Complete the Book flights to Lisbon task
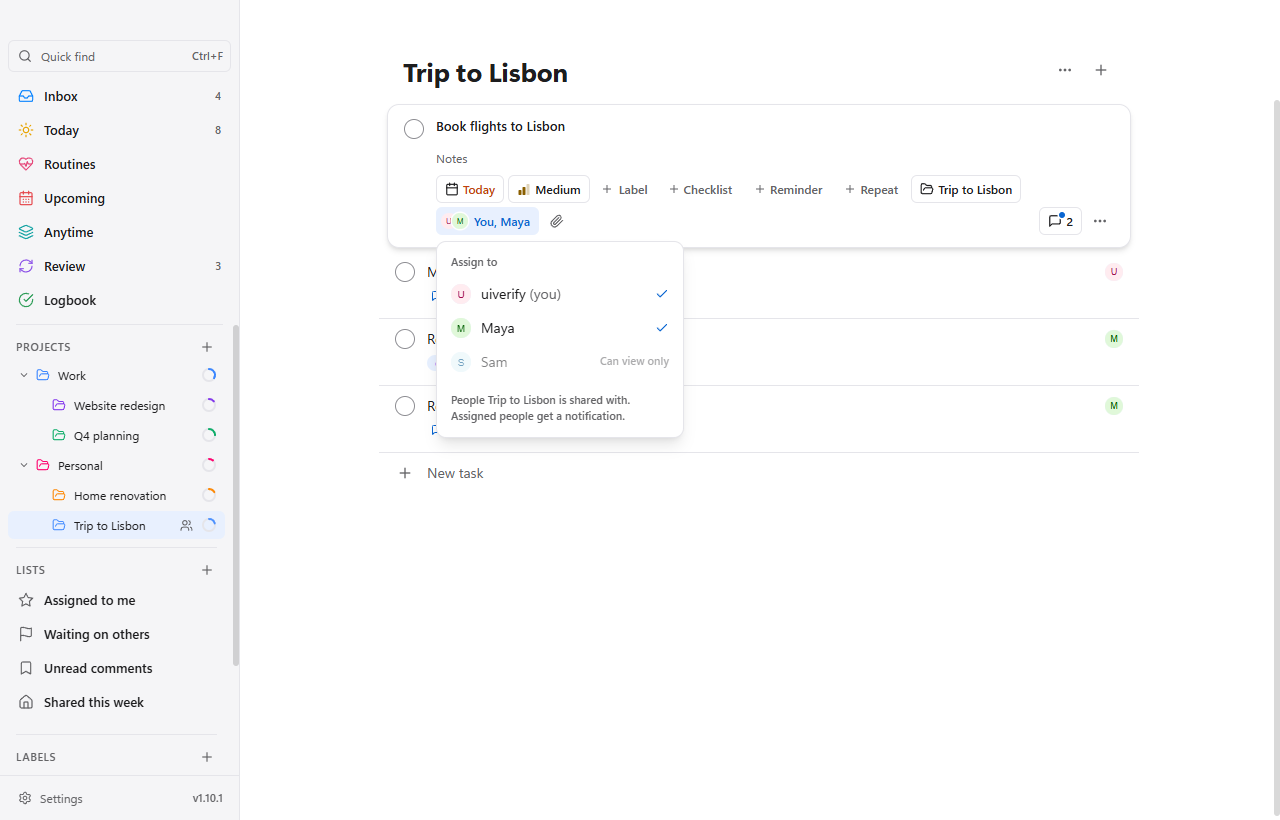The width and height of the screenshot is (1280, 820). pos(414,128)
